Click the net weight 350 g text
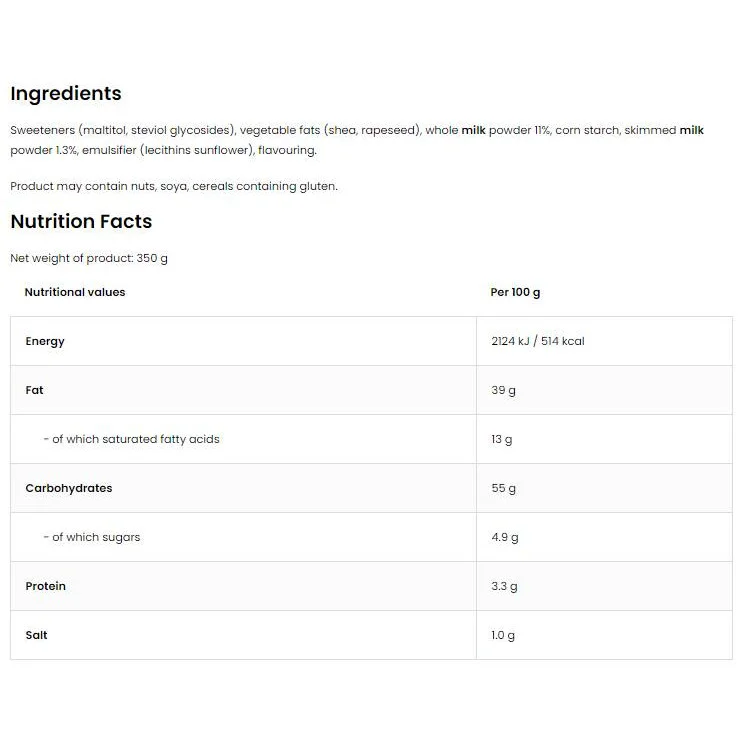The width and height of the screenshot is (741, 741). pyautogui.click(x=89, y=258)
